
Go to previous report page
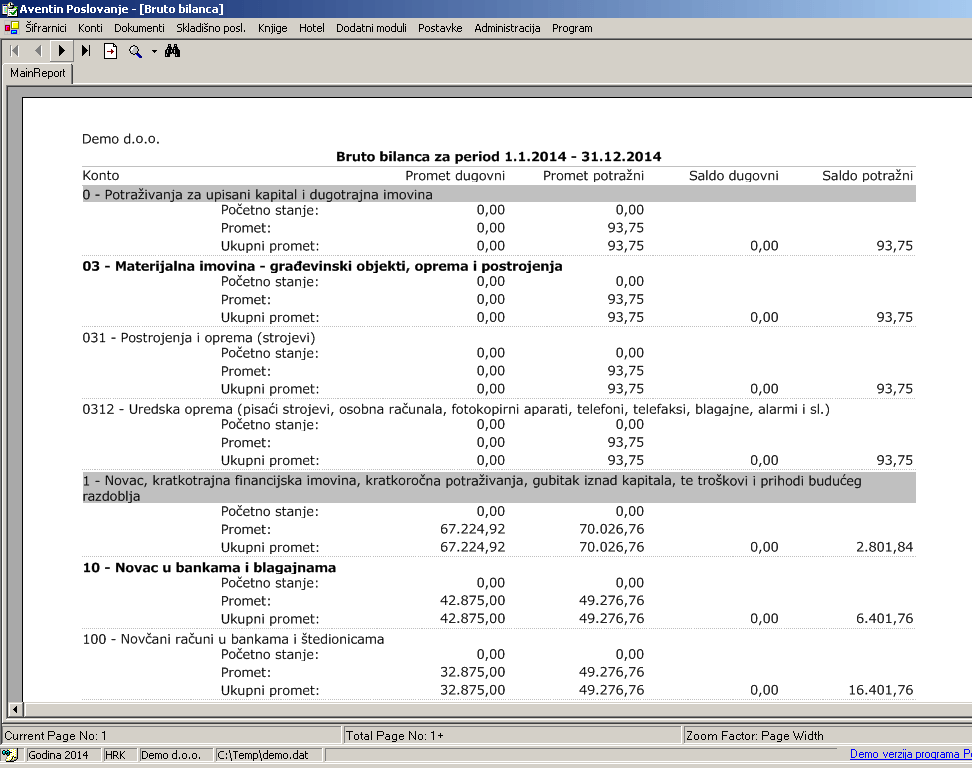point(37,50)
